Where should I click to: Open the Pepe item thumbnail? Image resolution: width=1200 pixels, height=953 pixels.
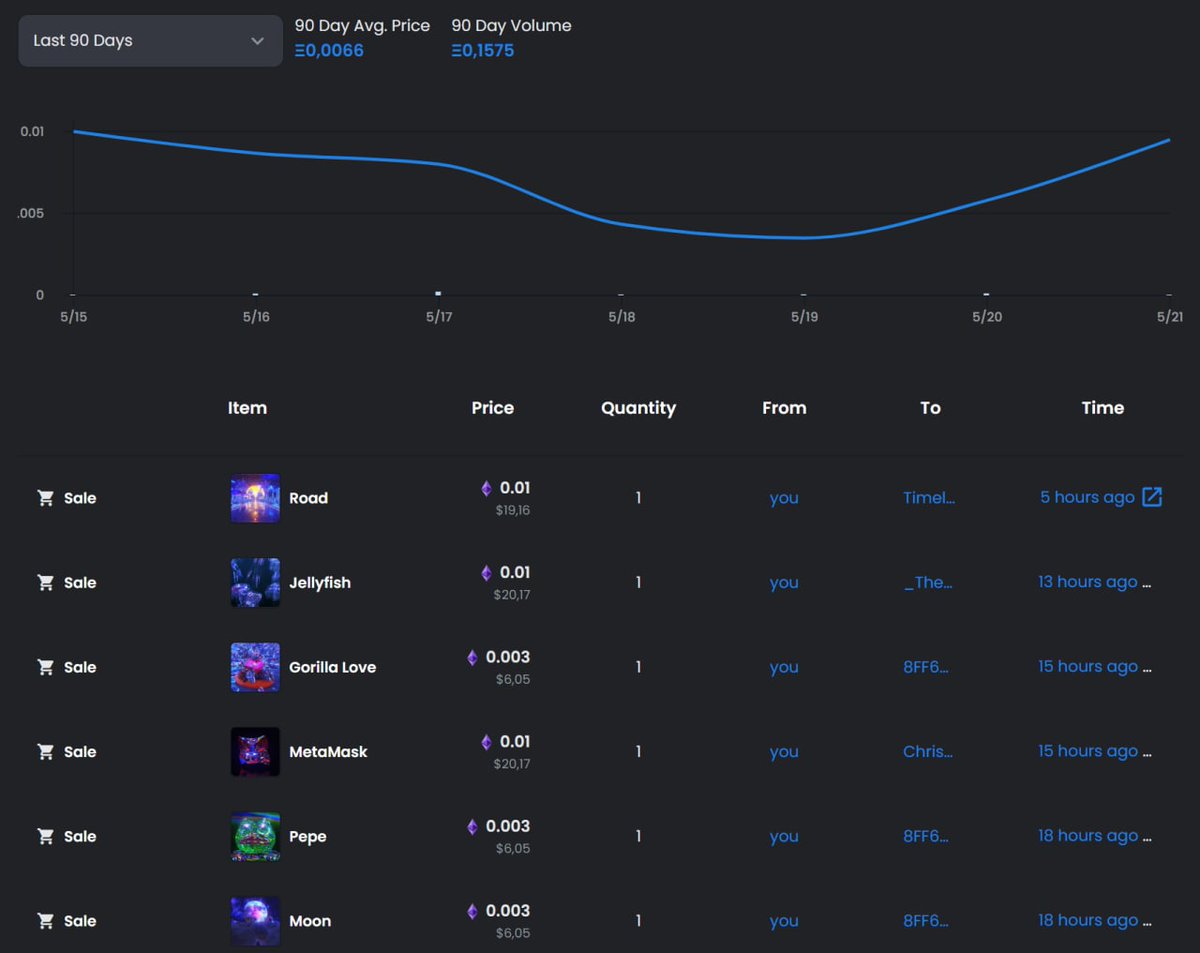coord(255,836)
